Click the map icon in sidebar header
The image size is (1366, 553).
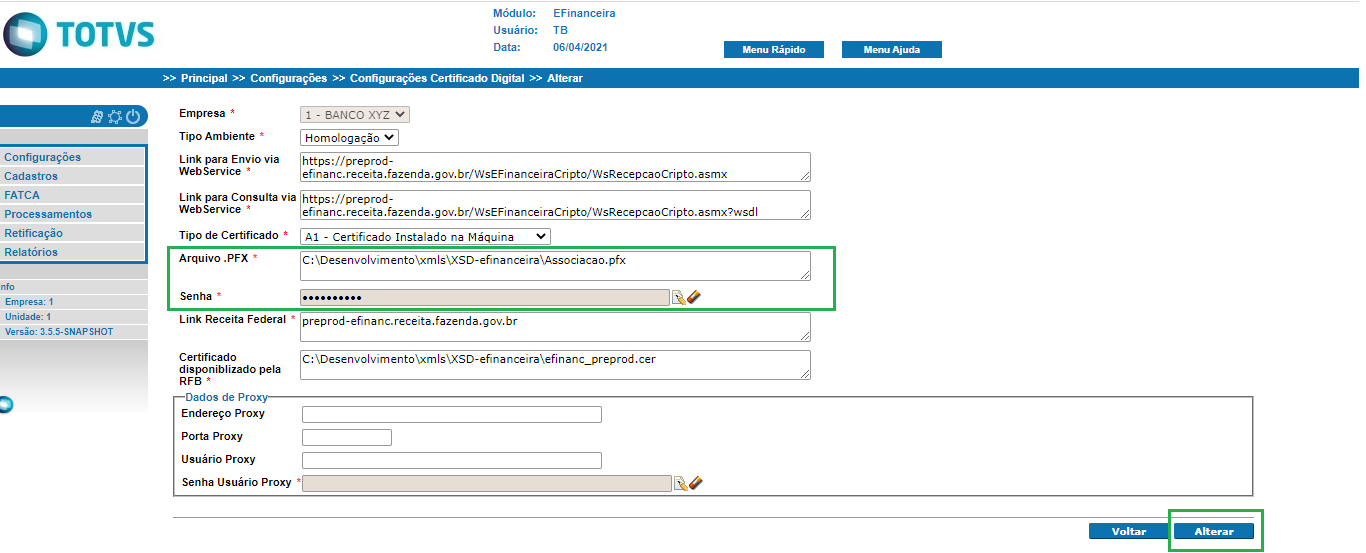97,117
